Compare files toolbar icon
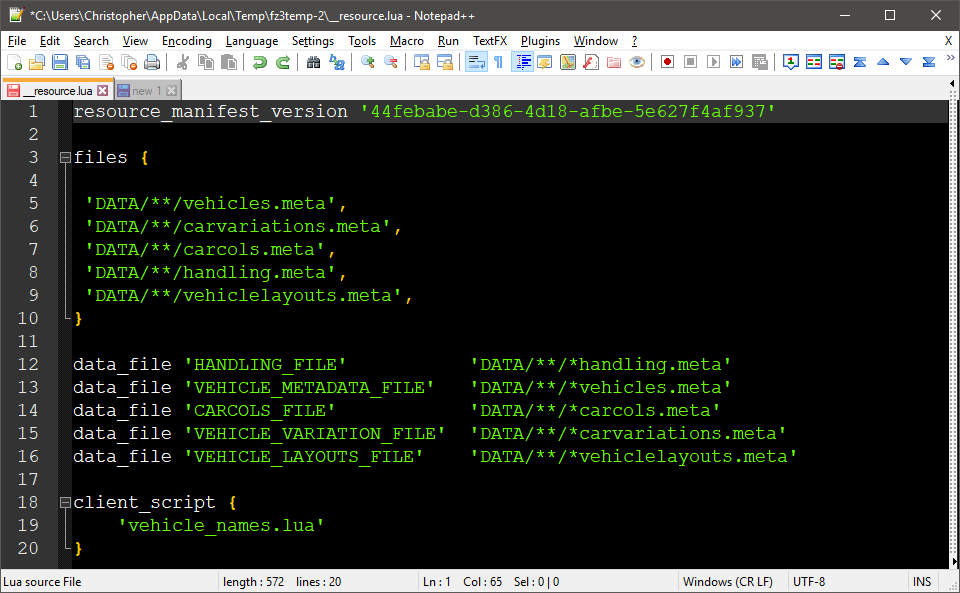The width and height of the screenshot is (960, 593). coord(814,62)
